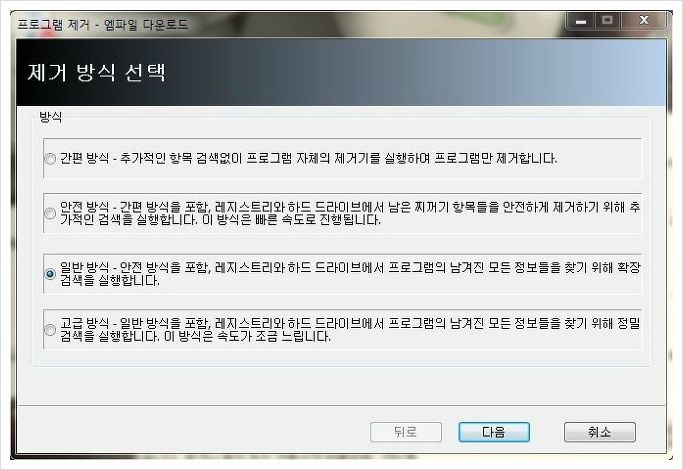683x470 pixels.
Task: Click the 방식 group box label
Action: click(51, 117)
